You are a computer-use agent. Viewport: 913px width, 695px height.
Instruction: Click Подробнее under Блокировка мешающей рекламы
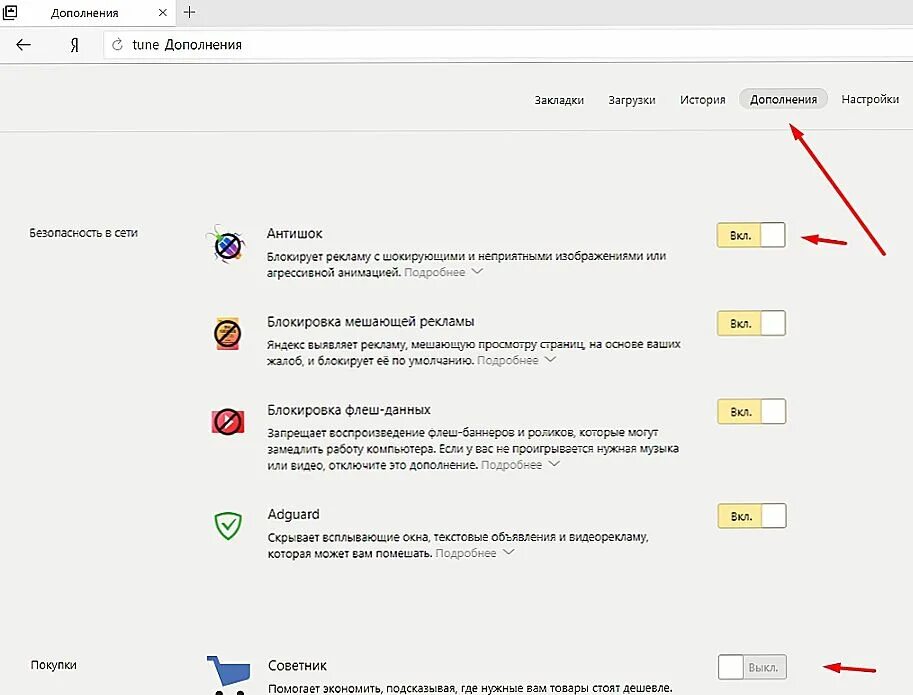point(508,360)
